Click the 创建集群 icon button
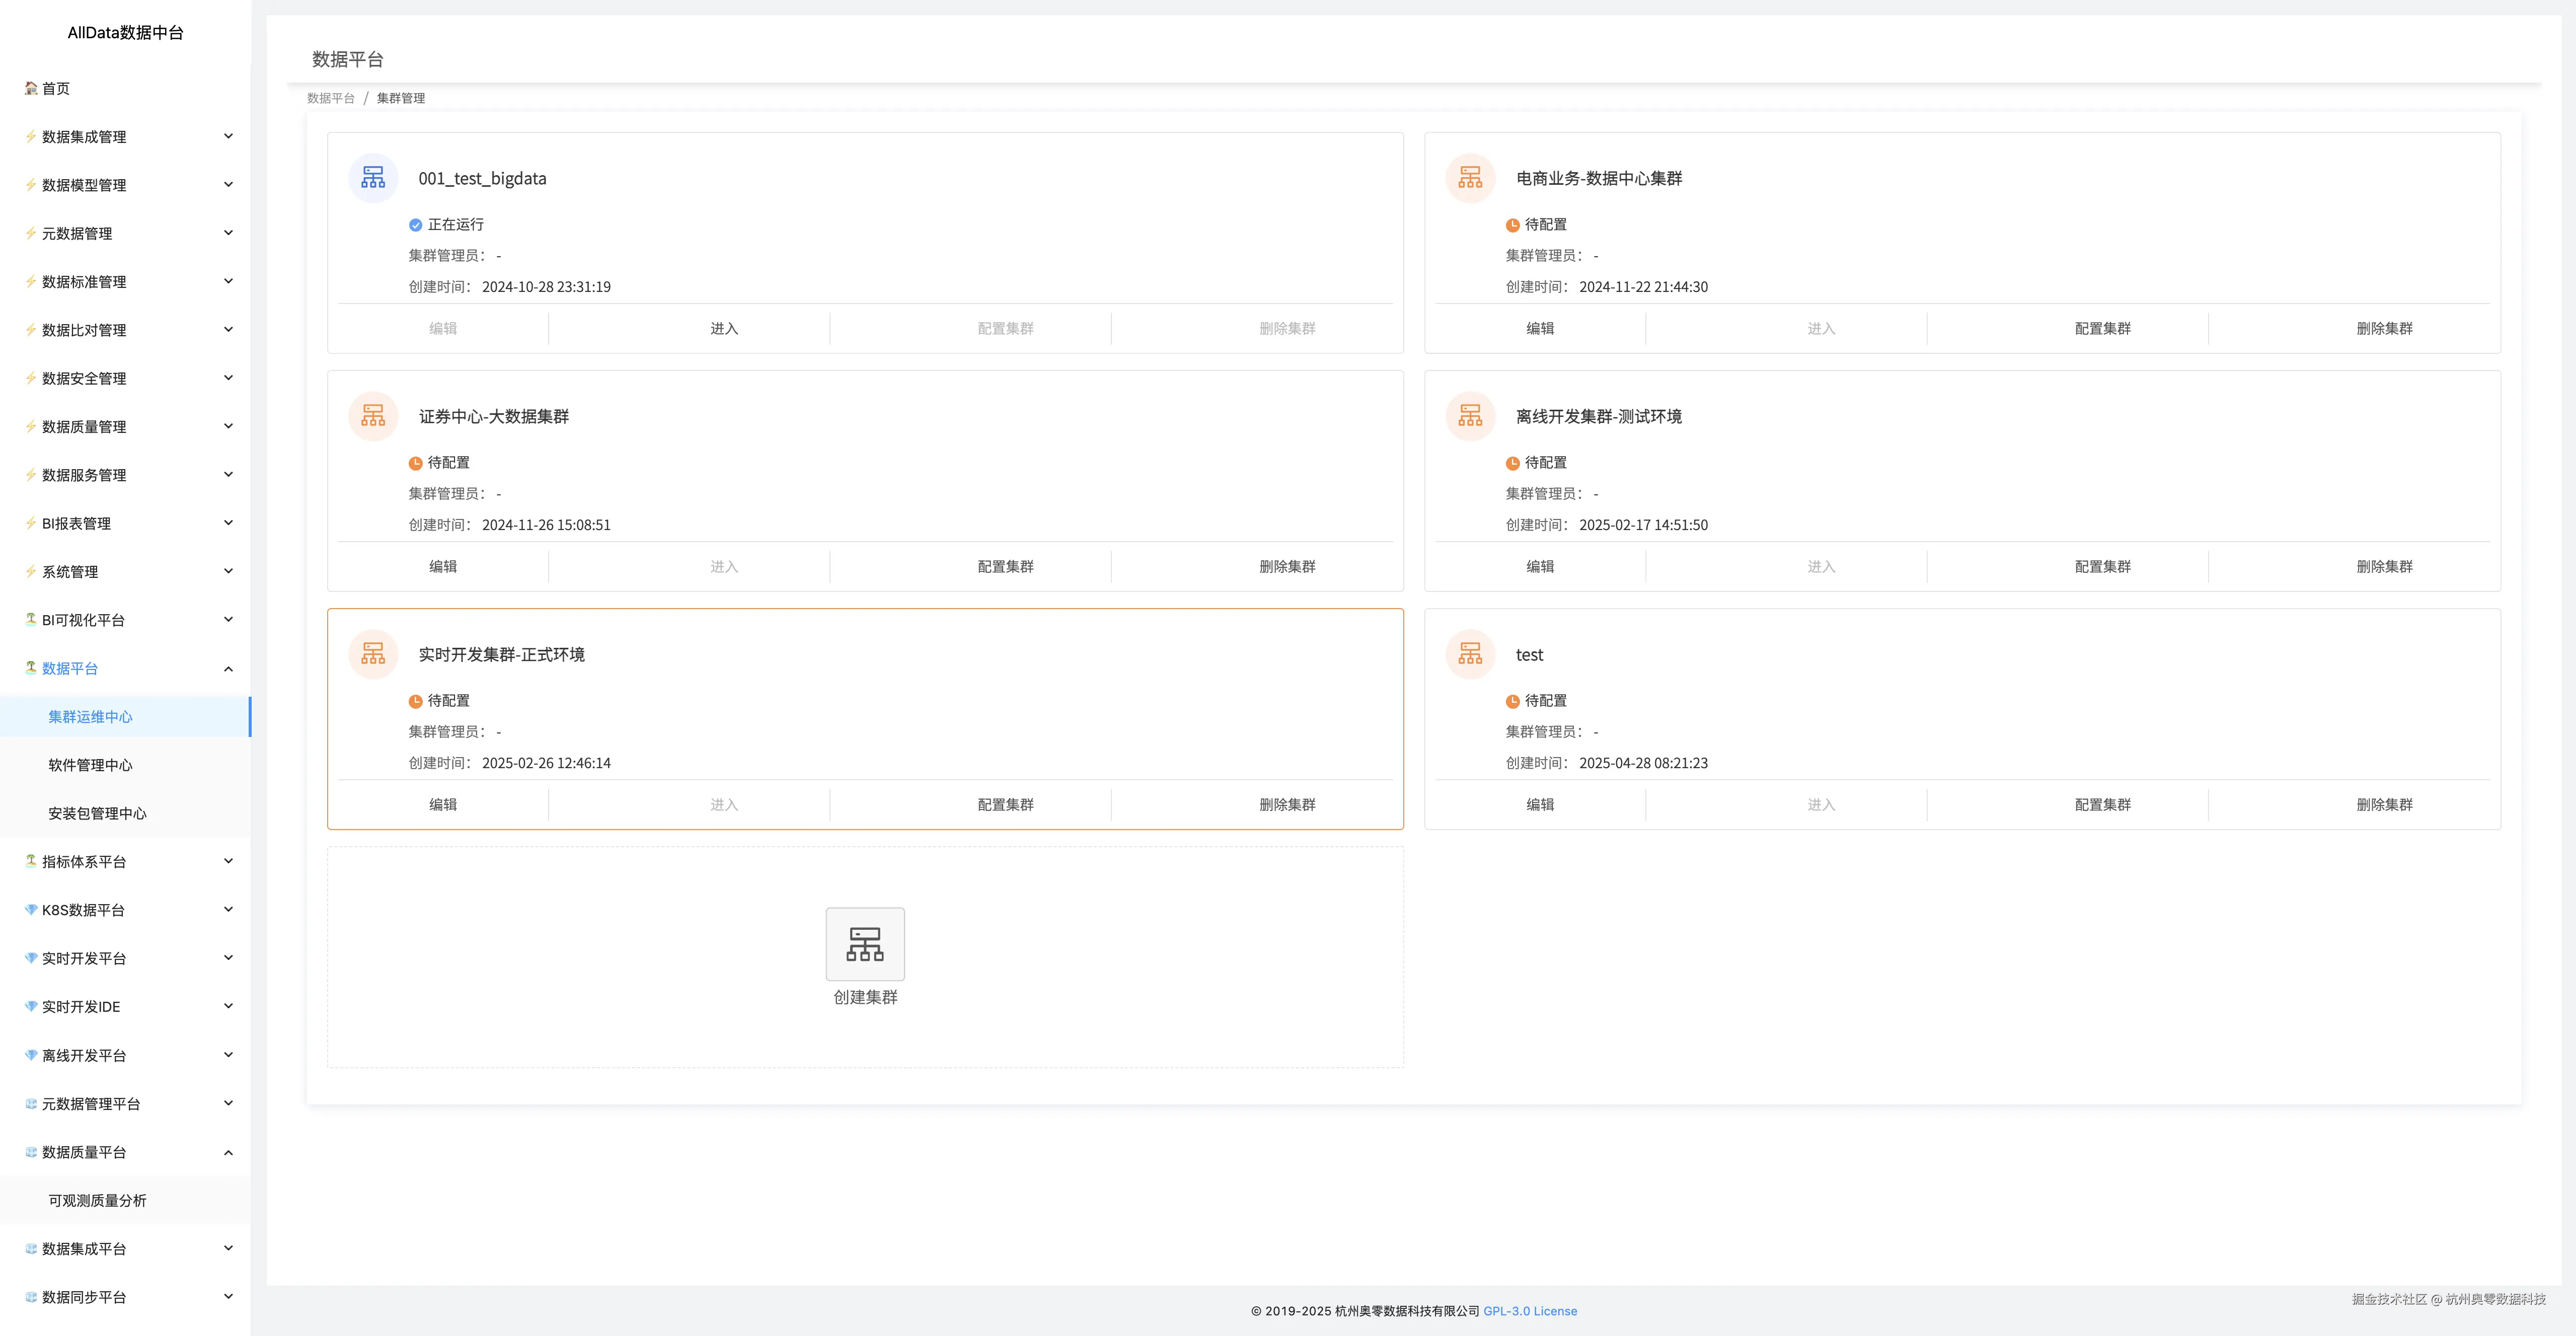Viewport: 2576px width, 1336px height. [x=865, y=944]
